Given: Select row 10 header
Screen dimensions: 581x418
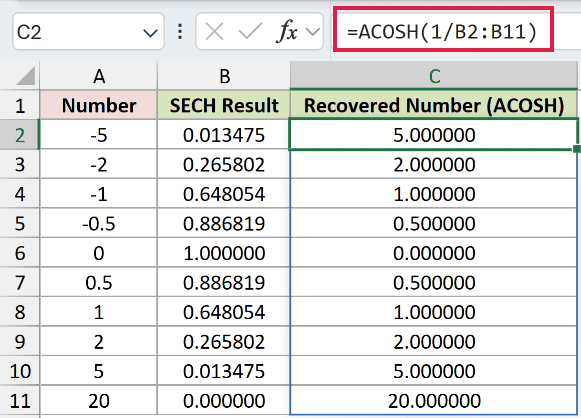Looking at the screenshot, I should (x=20, y=371).
